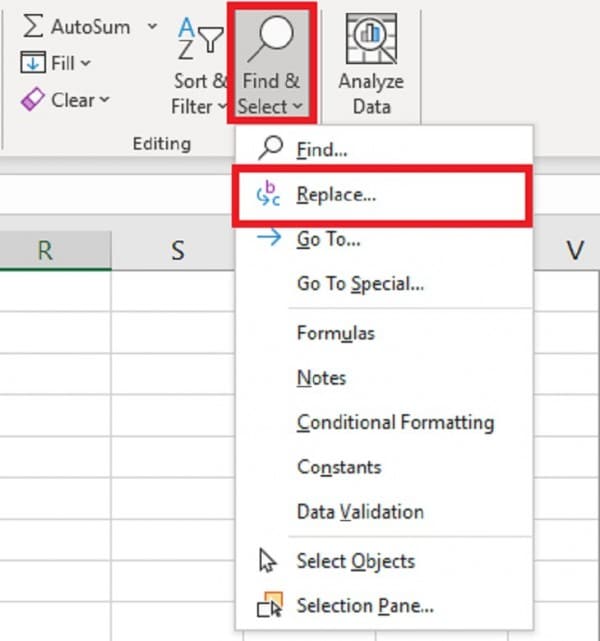
Task: Click the Selection Pane icon
Action: 270,605
